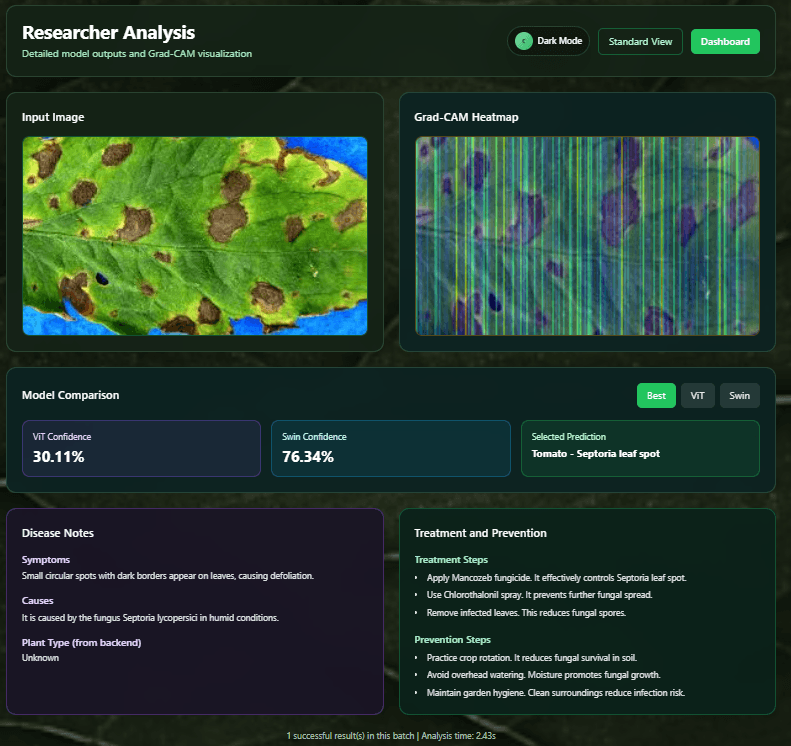The height and width of the screenshot is (746, 791).
Task: Click the Swin Confidence card
Action: pyautogui.click(x=390, y=448)
